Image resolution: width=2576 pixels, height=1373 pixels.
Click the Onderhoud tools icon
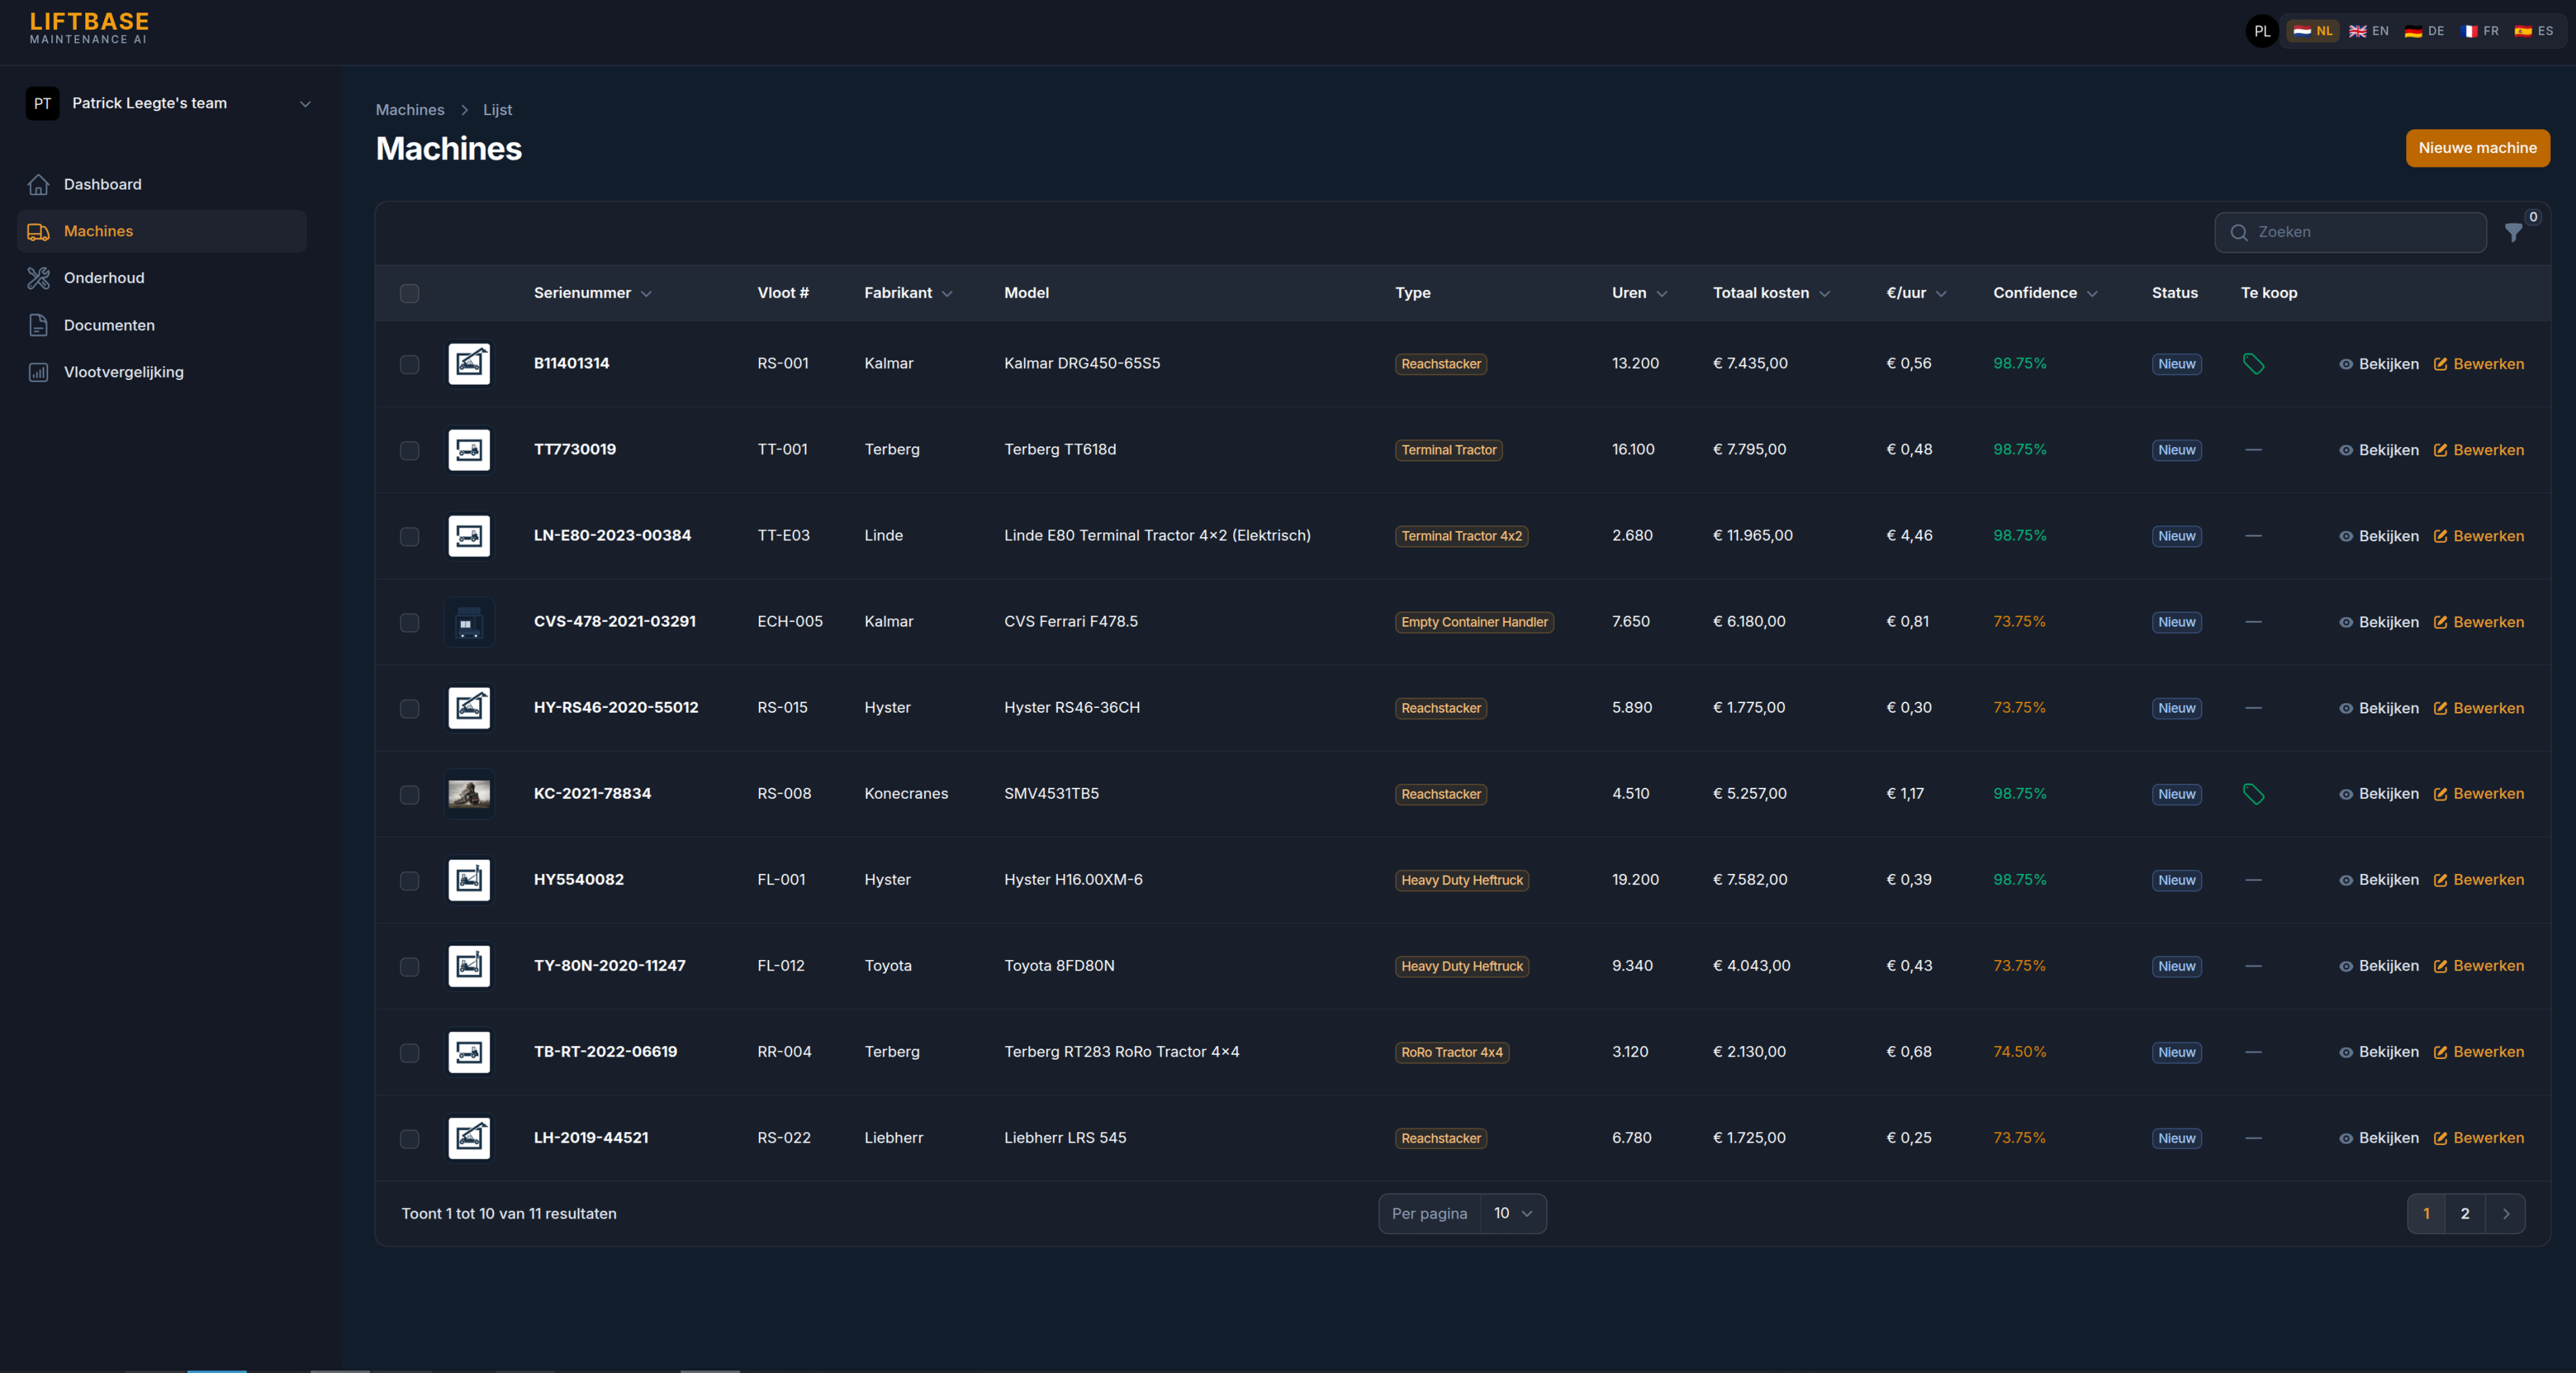pyautogui.click(x=38, y=278)
